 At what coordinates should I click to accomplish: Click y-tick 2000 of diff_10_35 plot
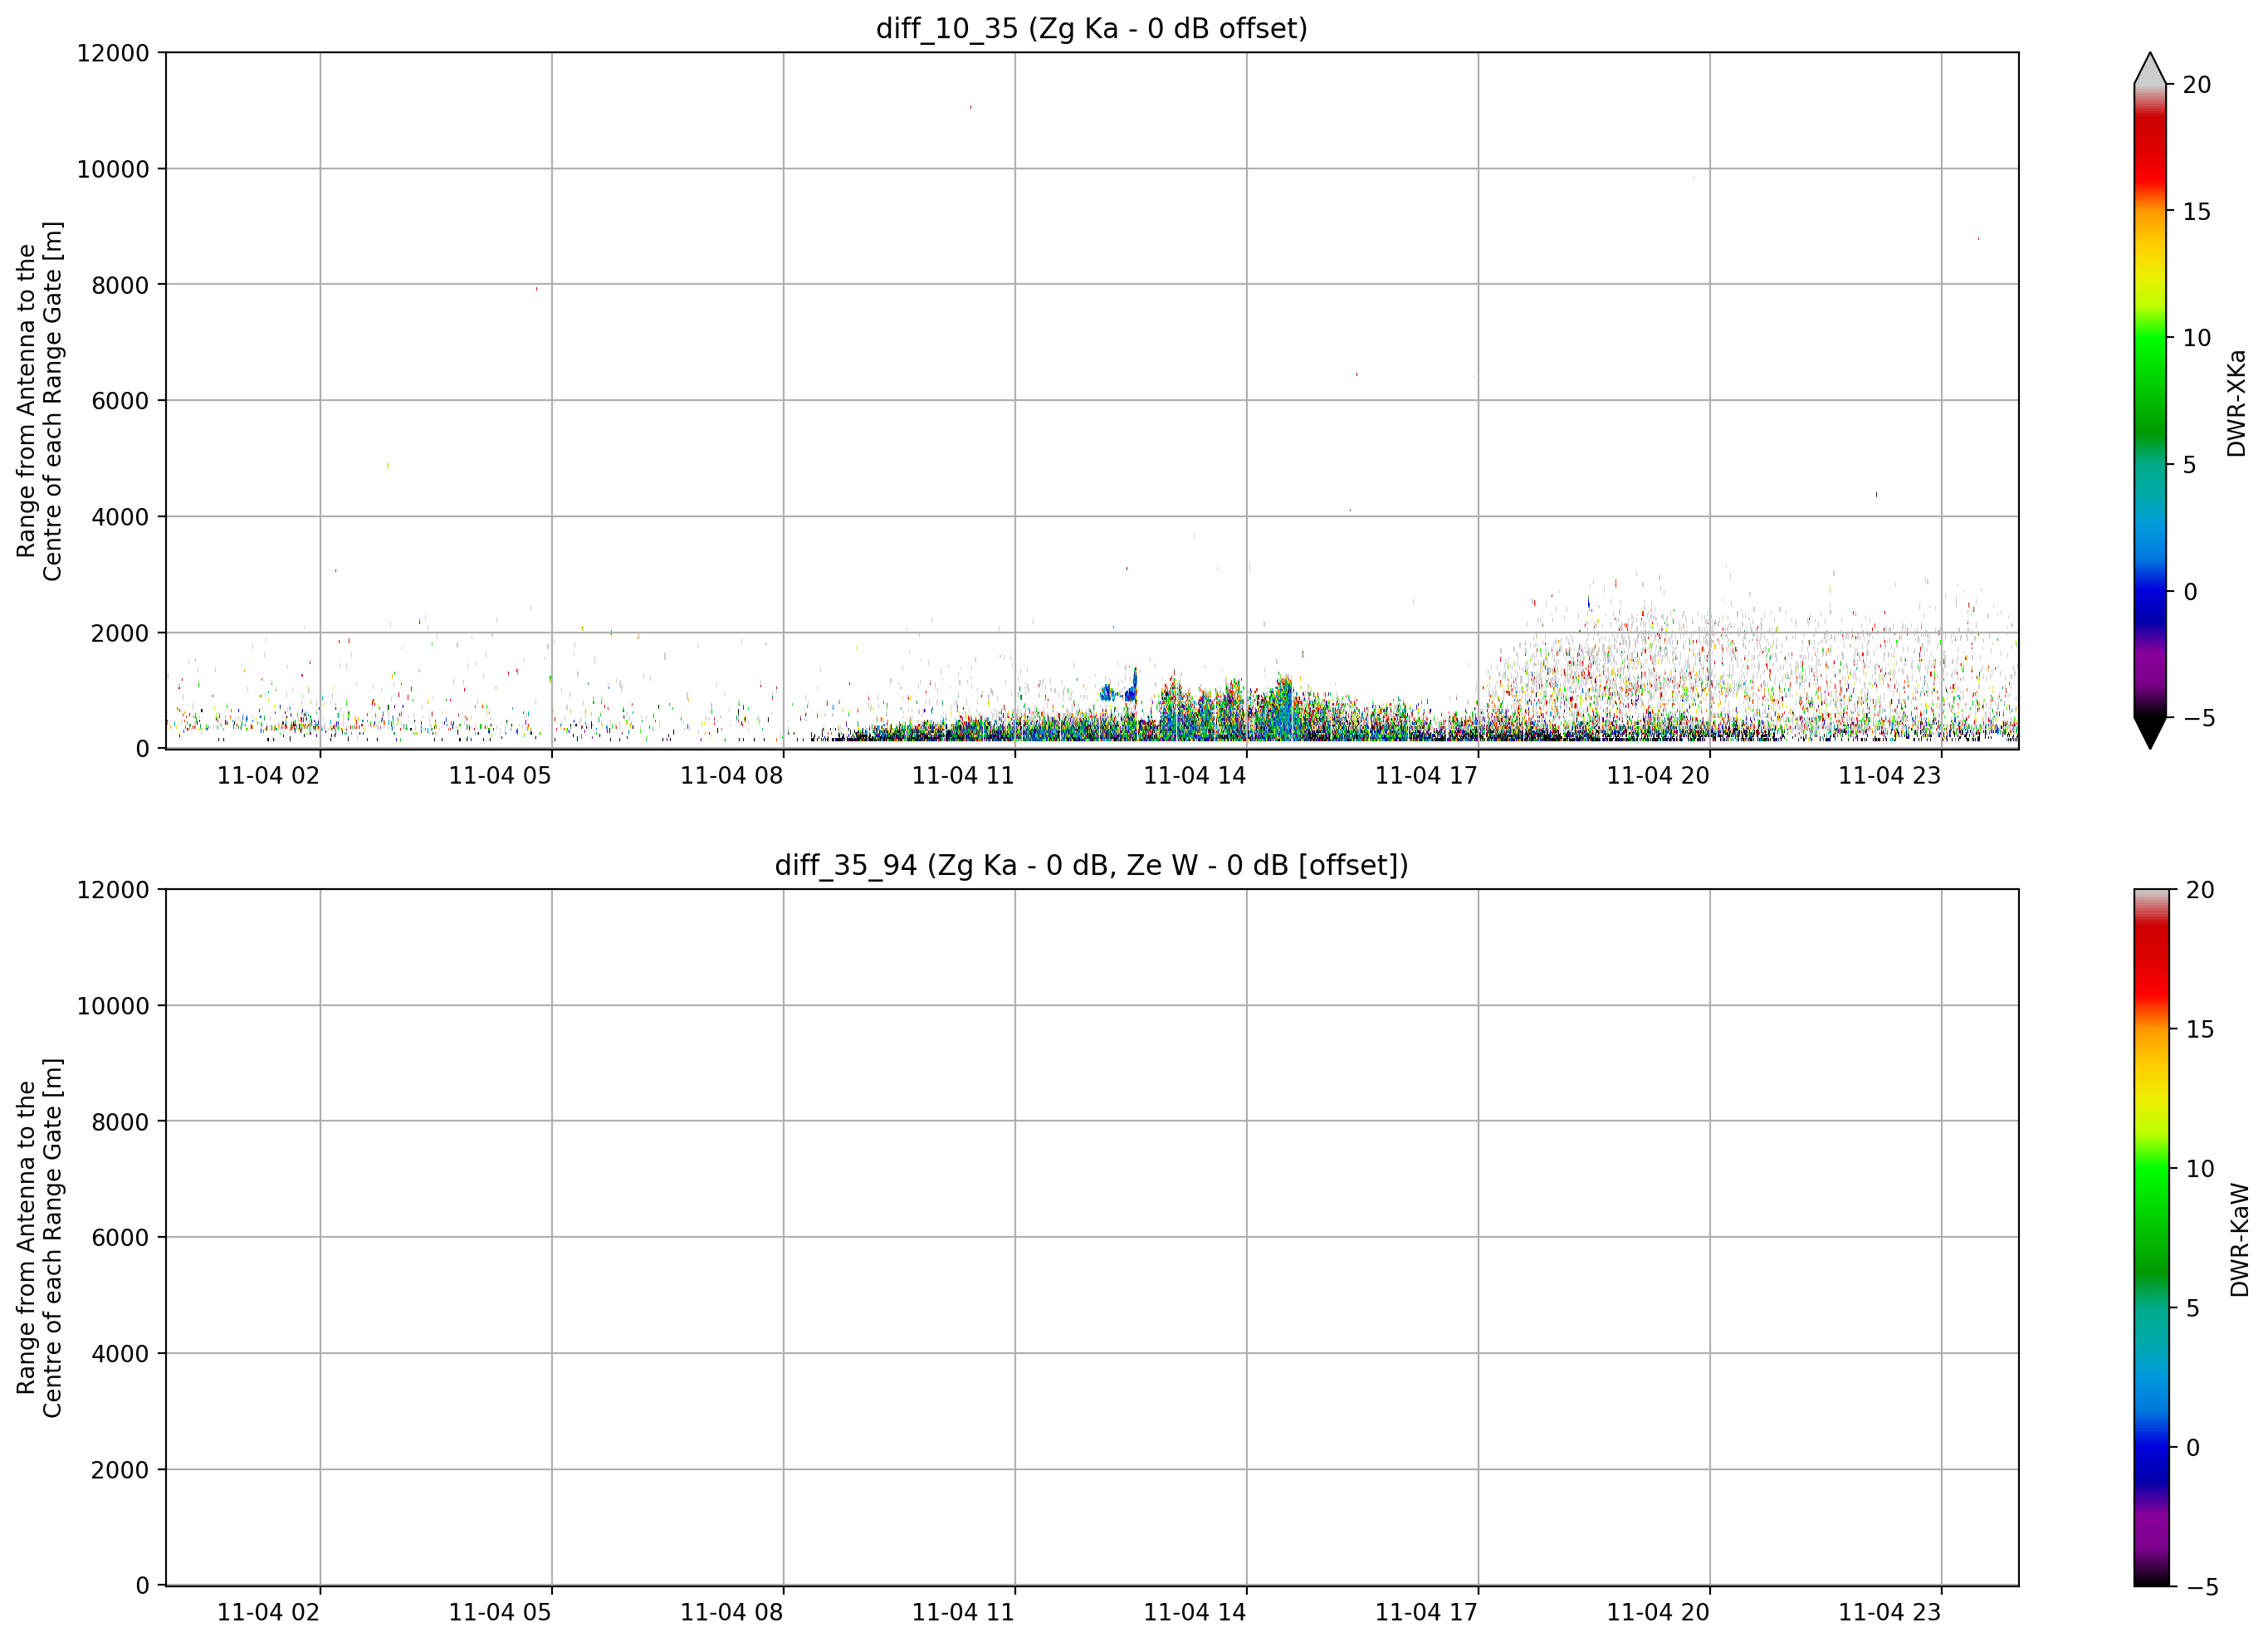[120, 633]
